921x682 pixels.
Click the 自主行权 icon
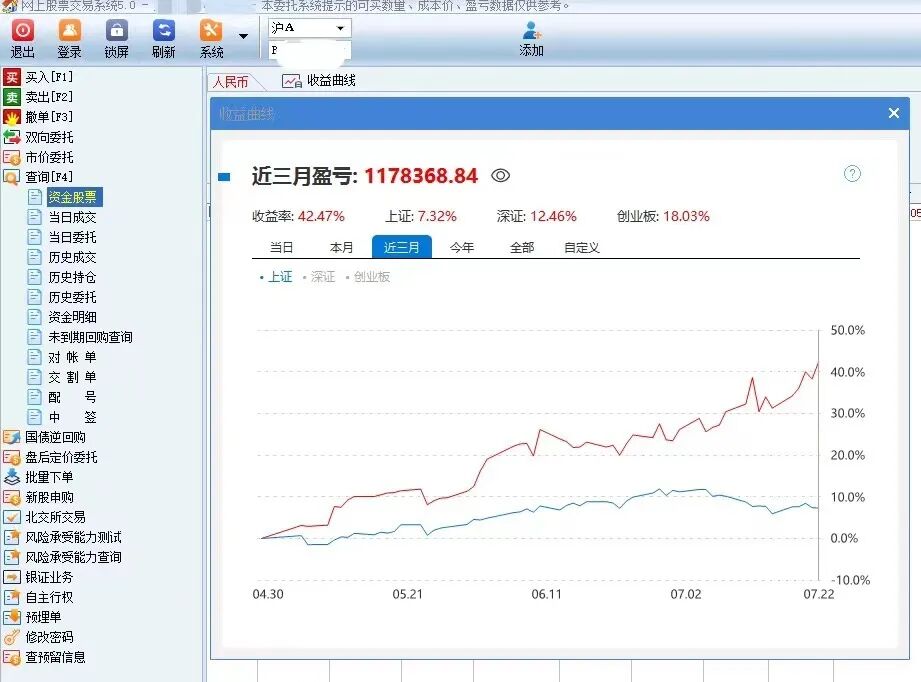click(x=12, y=597)
